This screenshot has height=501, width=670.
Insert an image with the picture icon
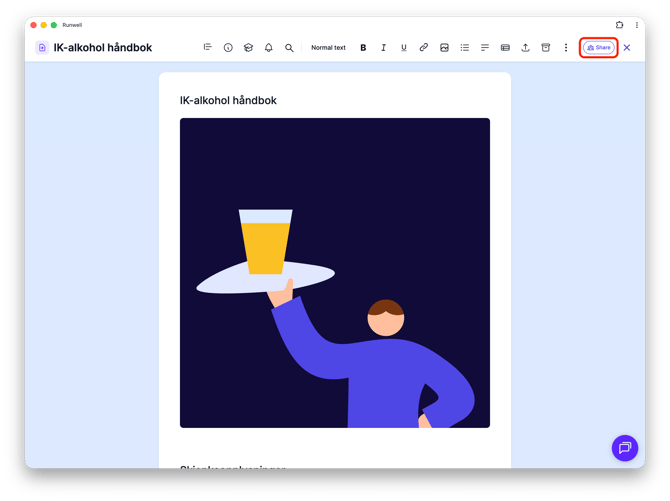[444, 47]
